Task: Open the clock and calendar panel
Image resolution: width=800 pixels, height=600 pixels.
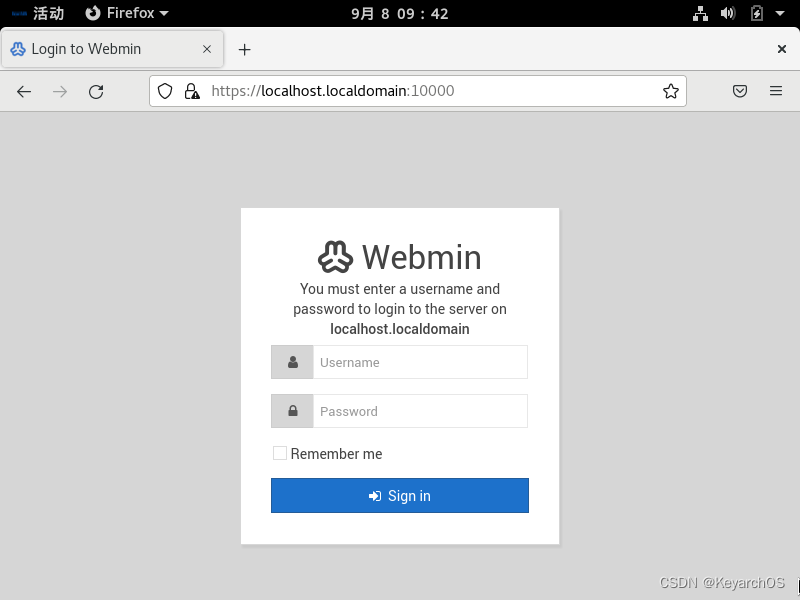Action: pyautogui.click(x=399, y=13)
